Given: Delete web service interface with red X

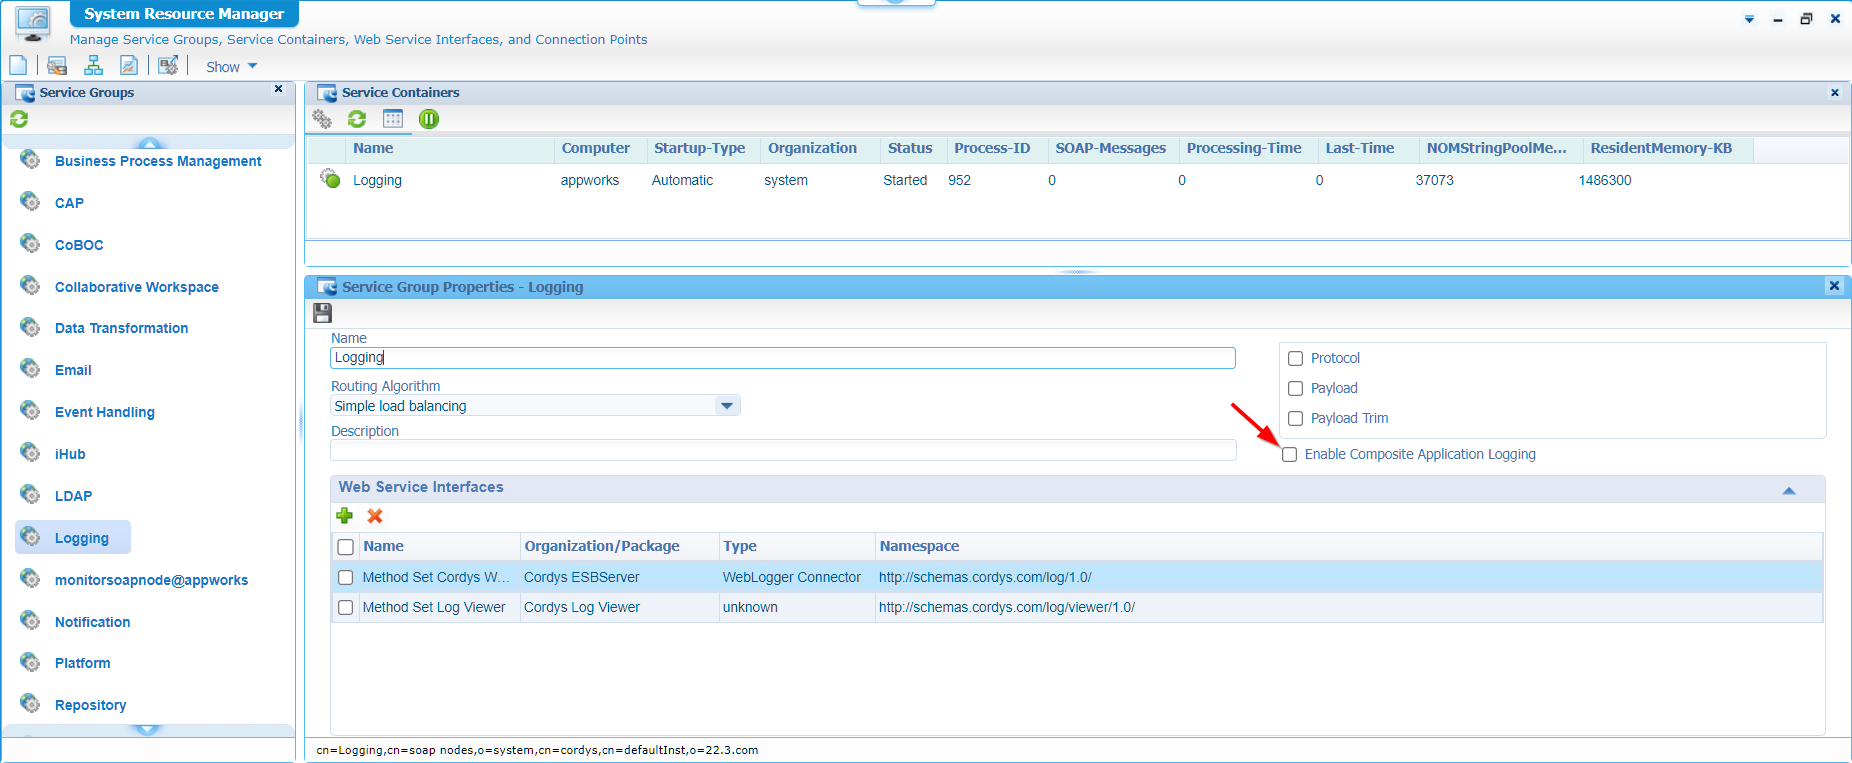Looking at the screenshot, I should [375, 516].
